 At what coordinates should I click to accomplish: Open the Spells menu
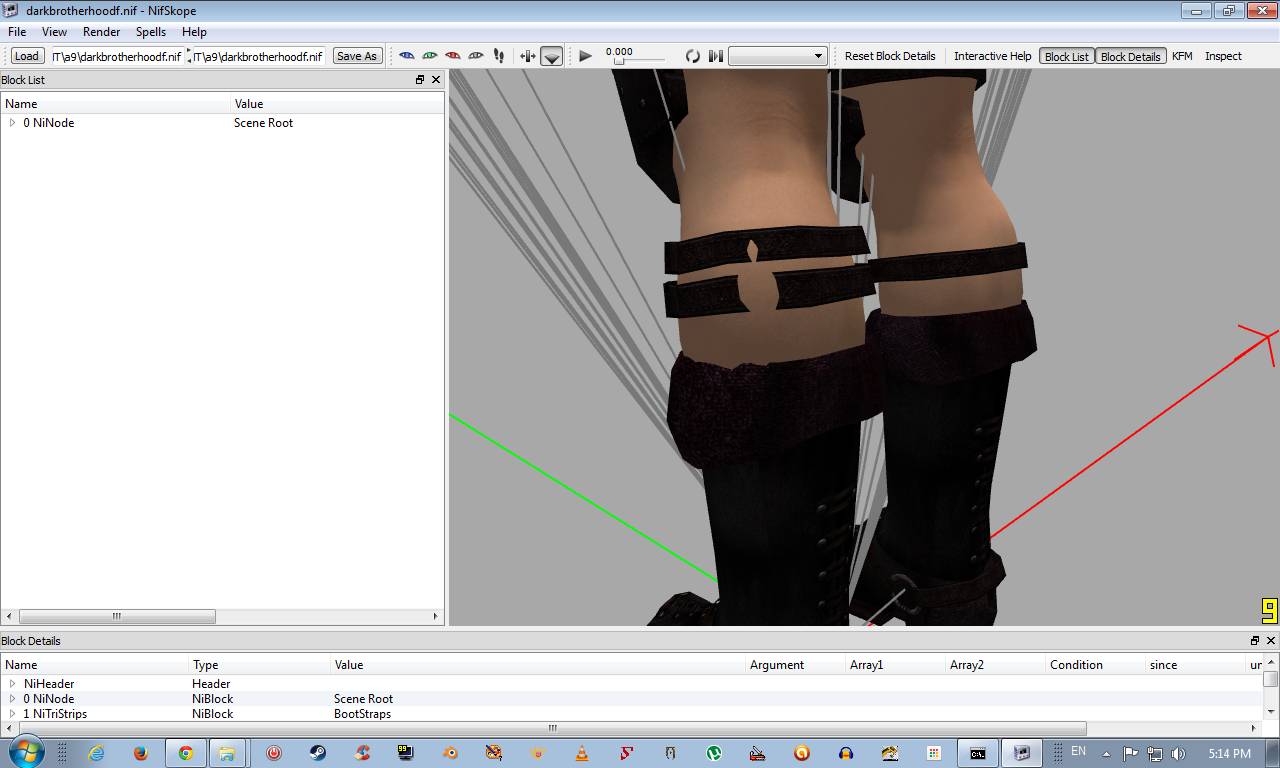pyautogui.click(x=151, y=32)
